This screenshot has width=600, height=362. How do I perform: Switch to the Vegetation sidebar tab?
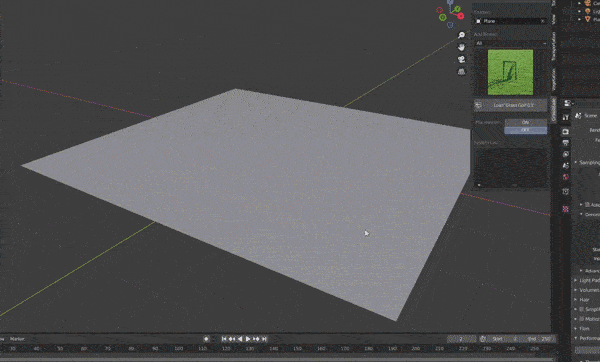pos(553,79)
